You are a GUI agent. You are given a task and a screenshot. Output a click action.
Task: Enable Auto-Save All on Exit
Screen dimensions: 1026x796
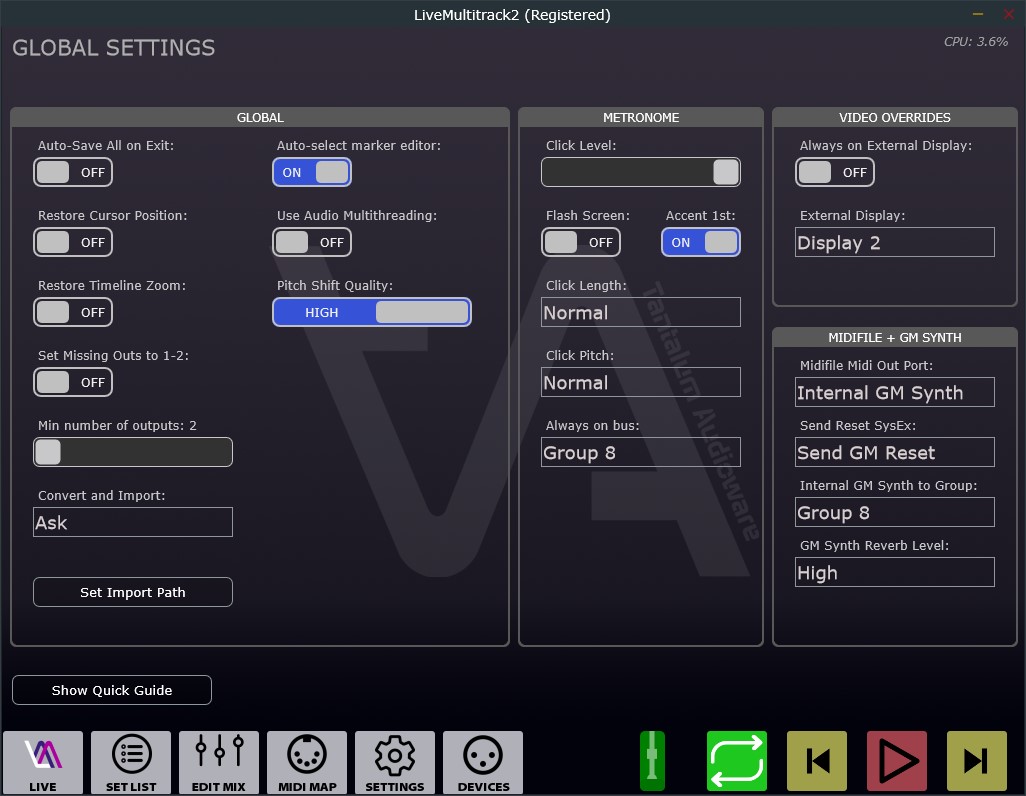[x=73, y=172]
